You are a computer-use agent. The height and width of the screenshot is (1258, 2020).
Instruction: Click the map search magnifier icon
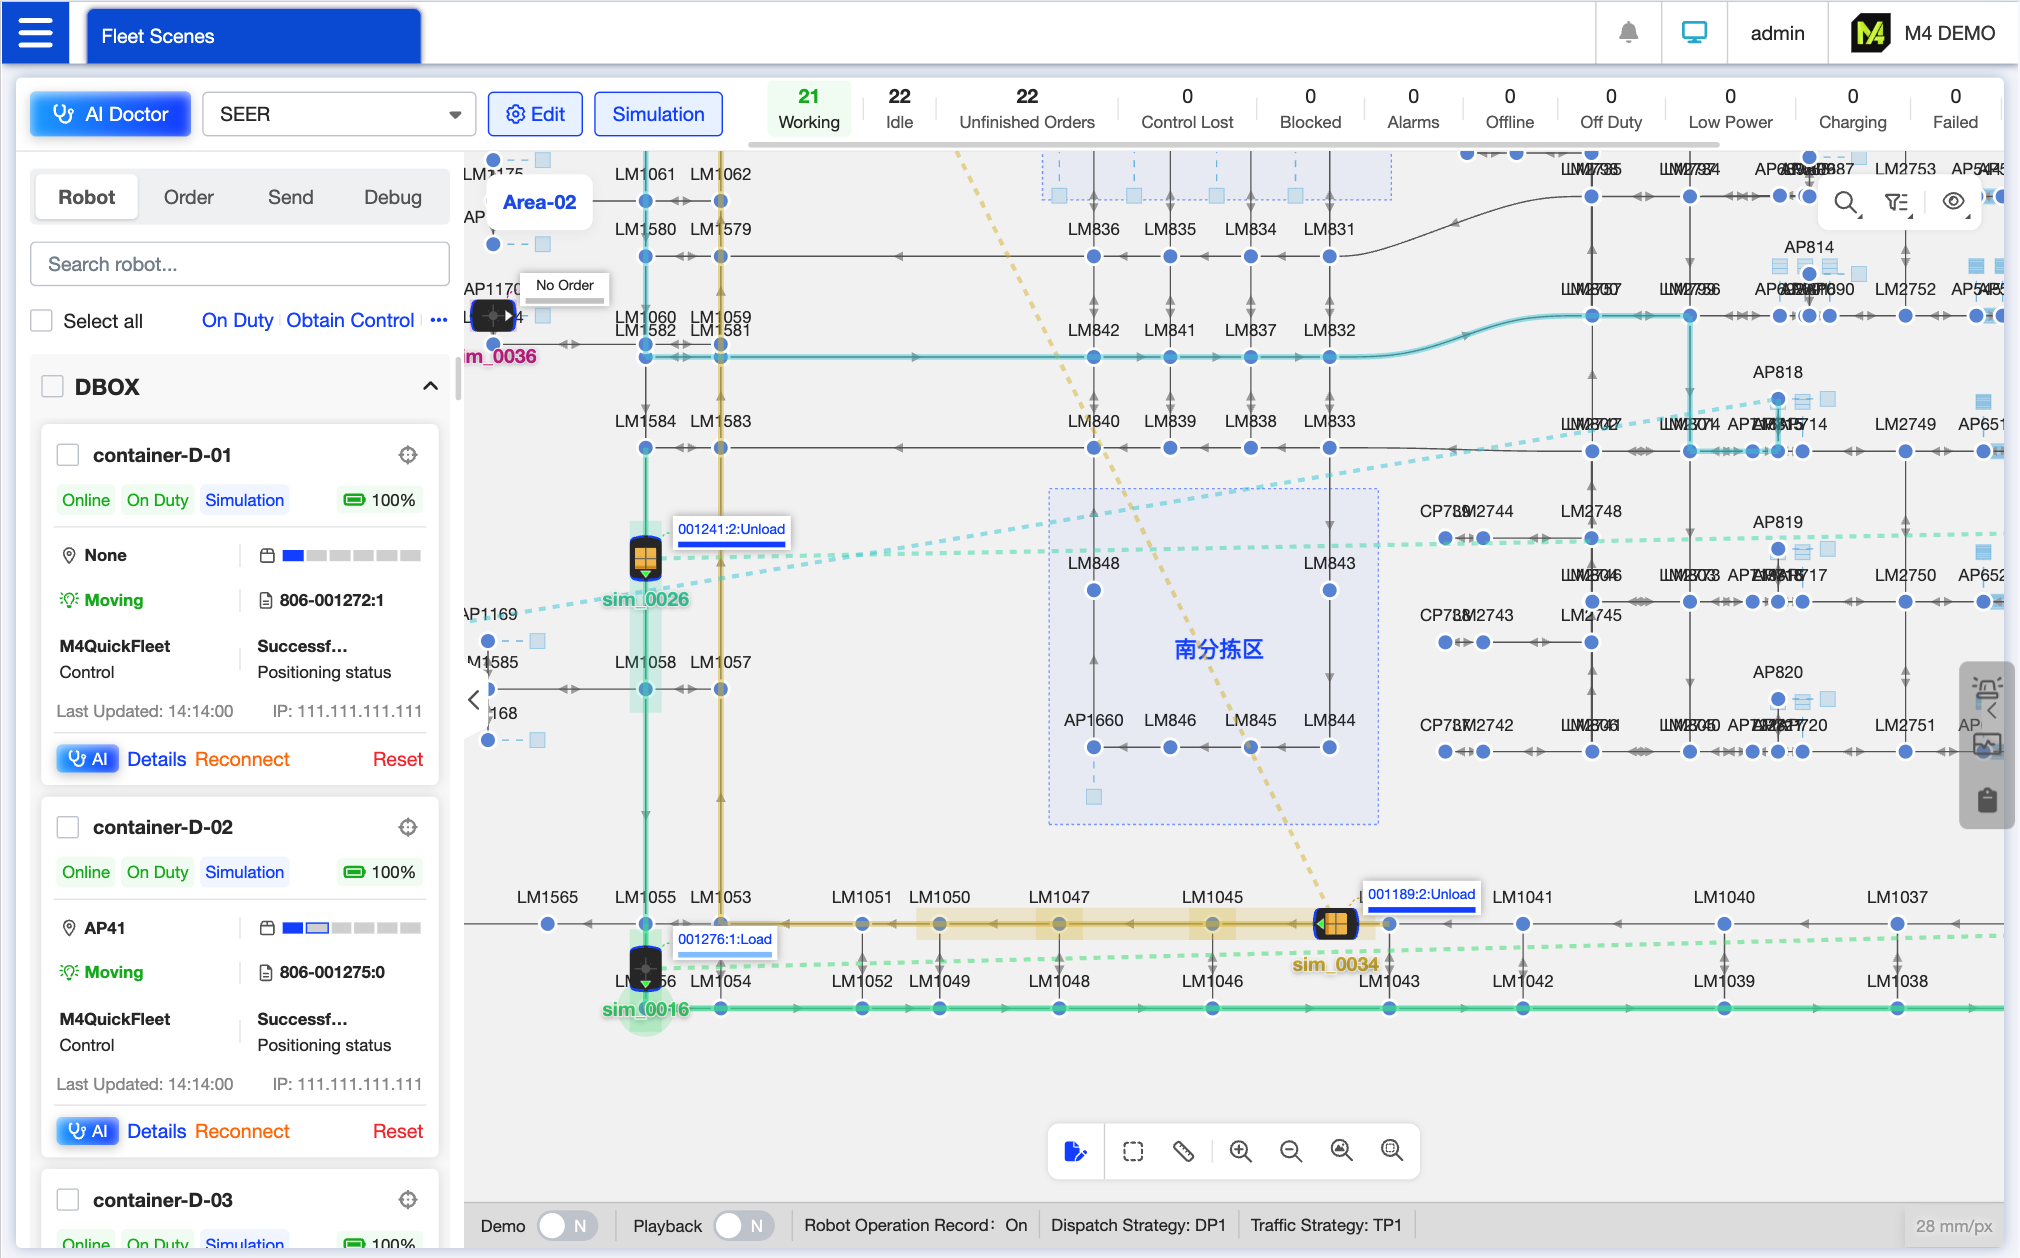(1846, 203)
